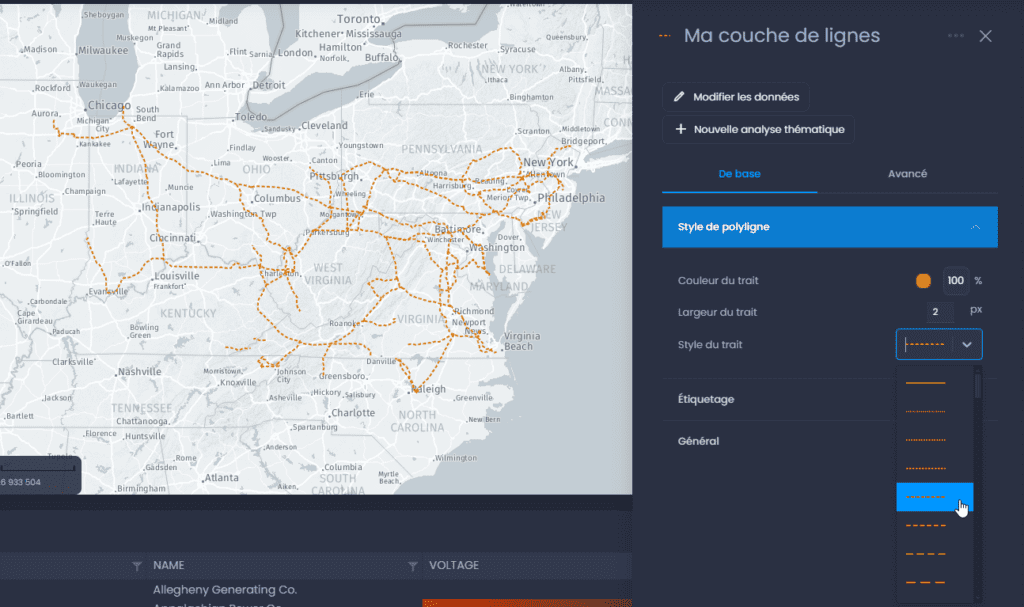1024x607 pixels.
Task: Open the three-dot layer options menu
Action: coord(955,36)
